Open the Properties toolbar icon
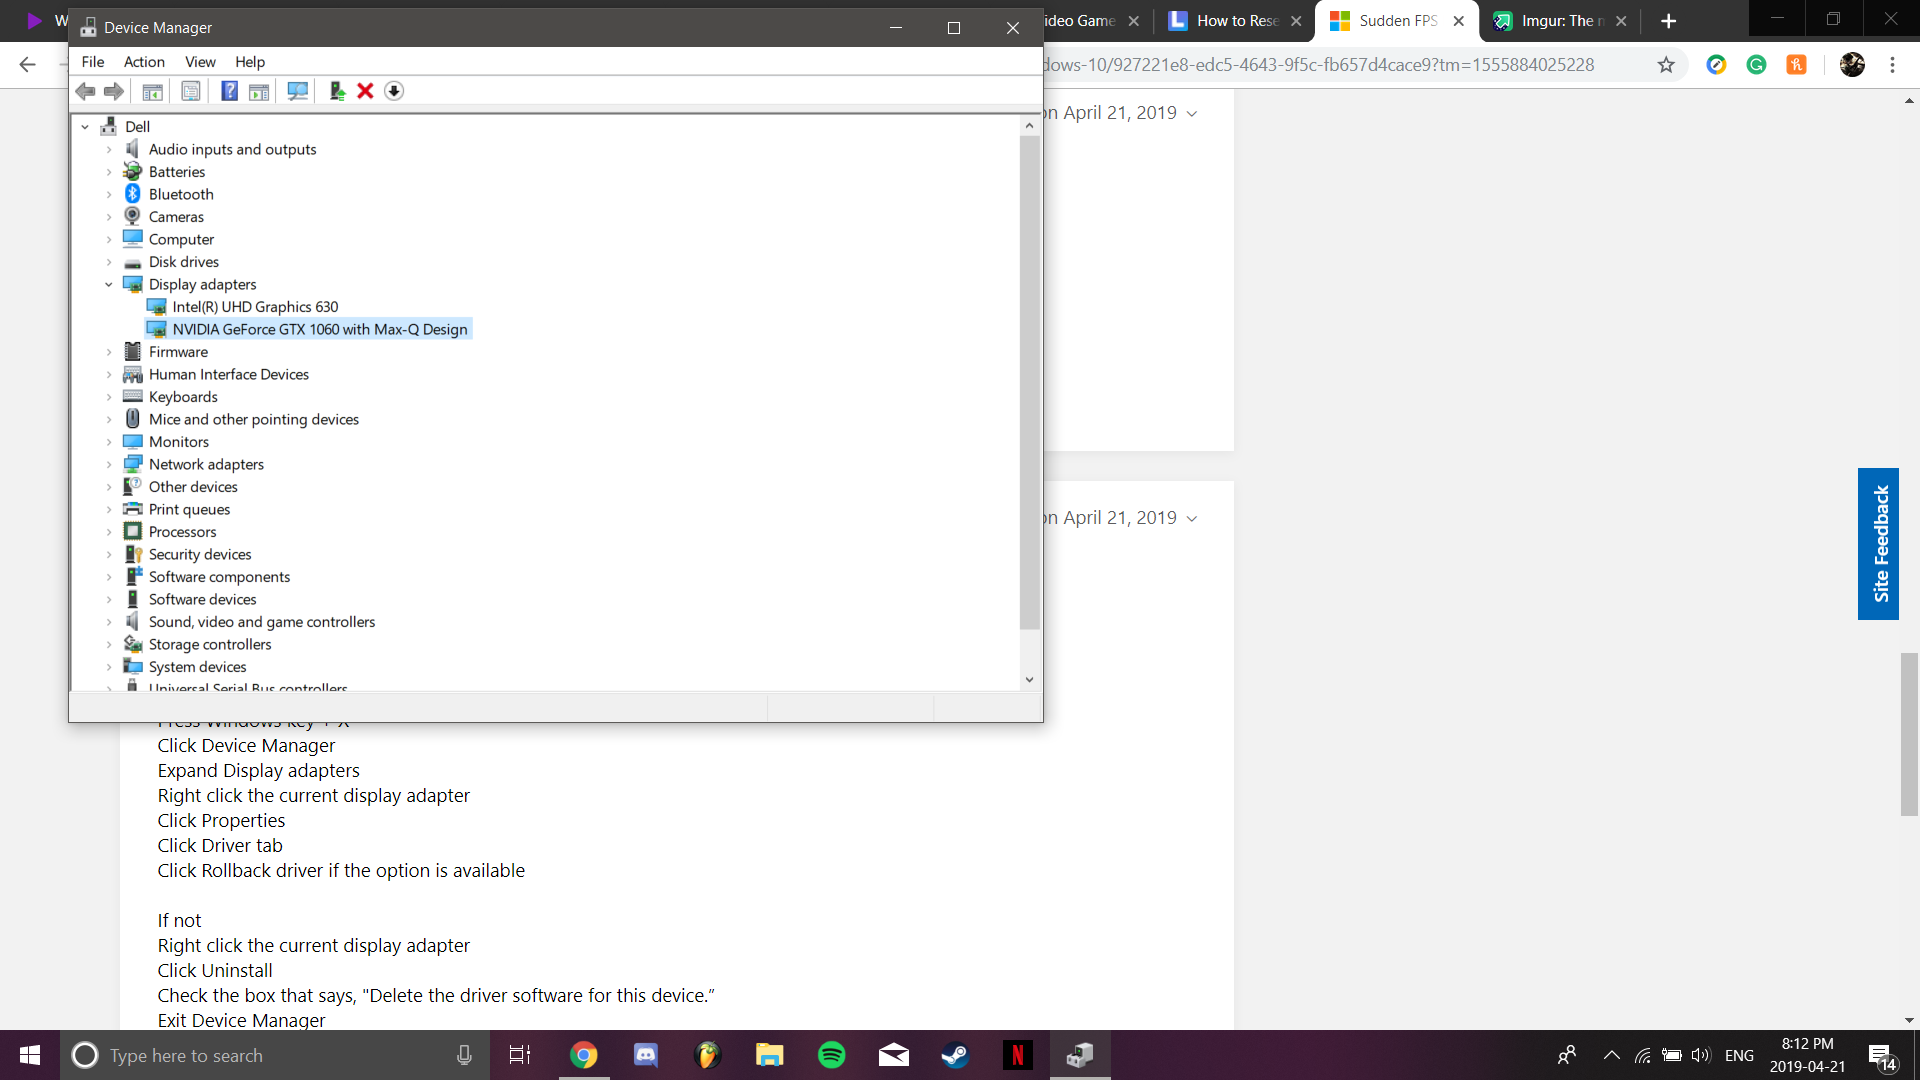 tap(190, 91)
